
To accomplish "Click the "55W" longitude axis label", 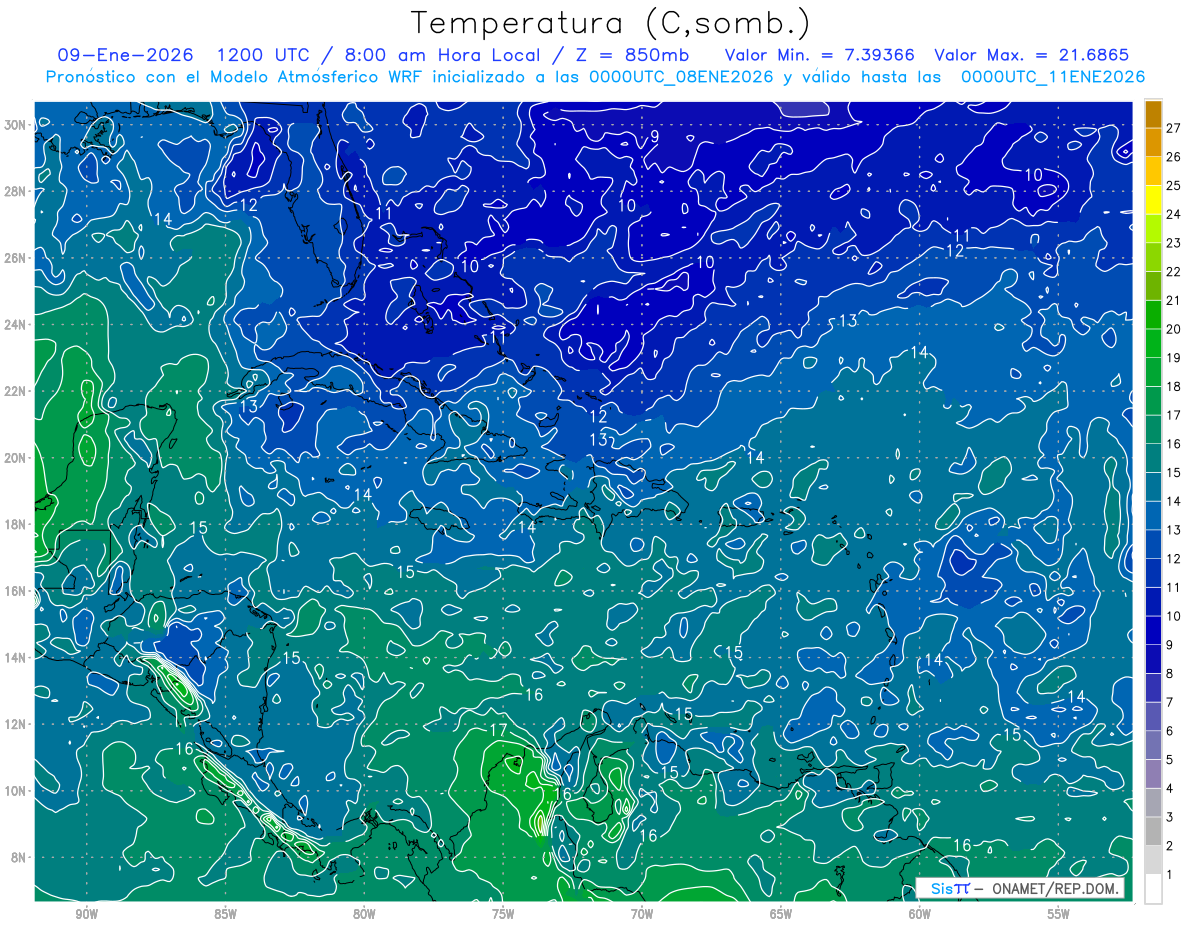I will pos(1059,914).
